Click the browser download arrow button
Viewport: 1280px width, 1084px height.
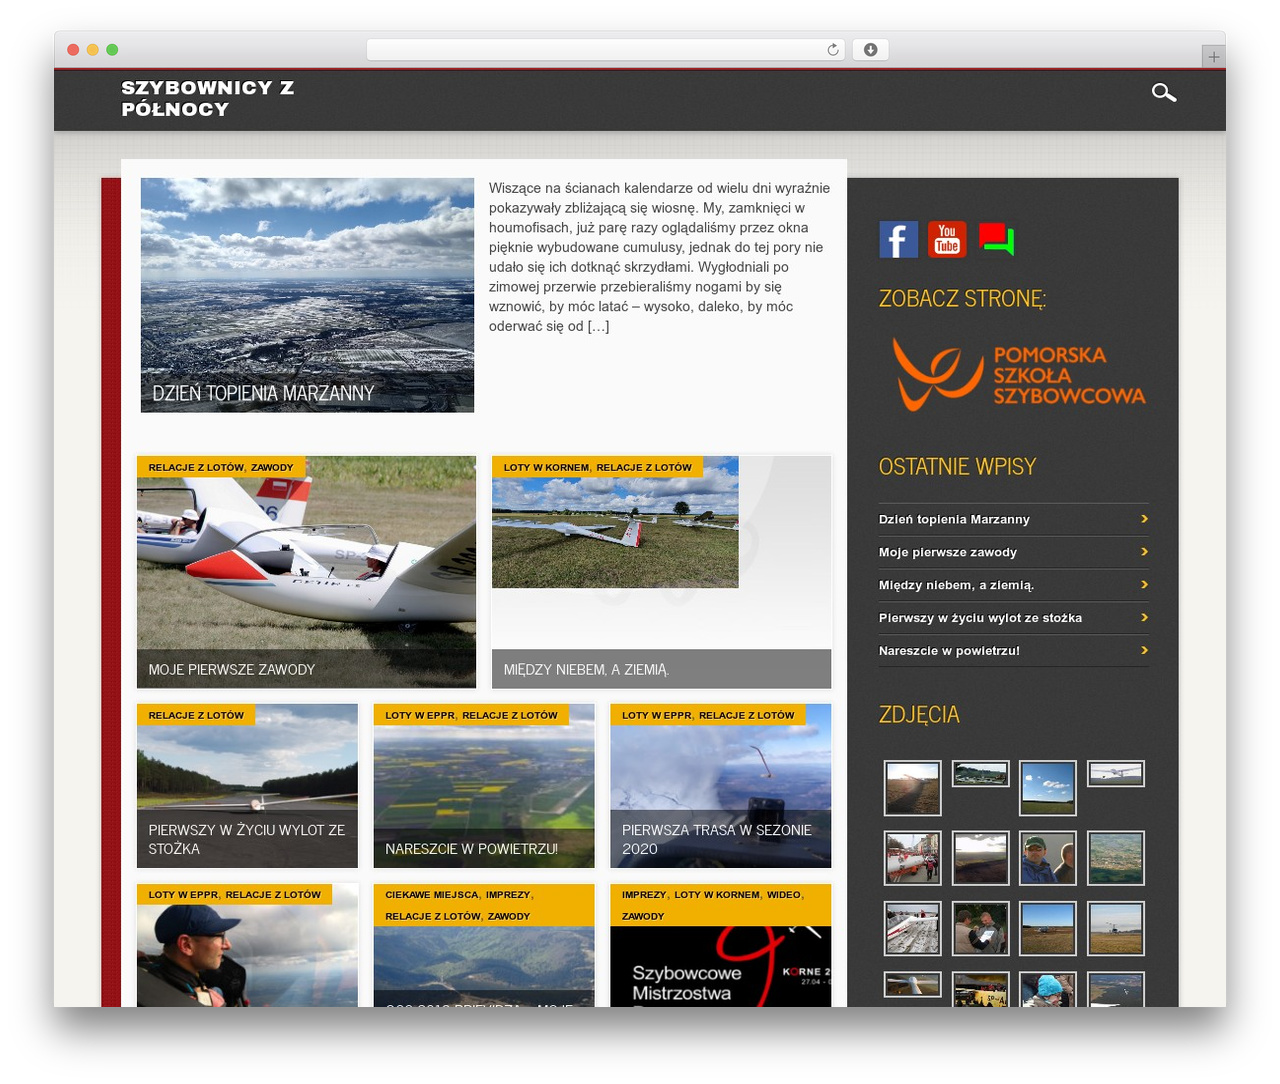(x=870, y=50)
